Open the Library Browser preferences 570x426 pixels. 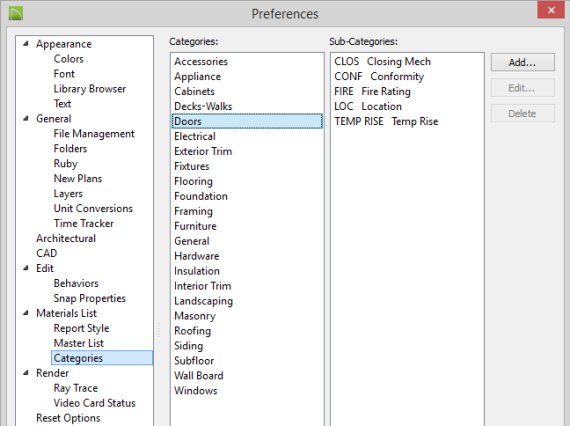90,89
